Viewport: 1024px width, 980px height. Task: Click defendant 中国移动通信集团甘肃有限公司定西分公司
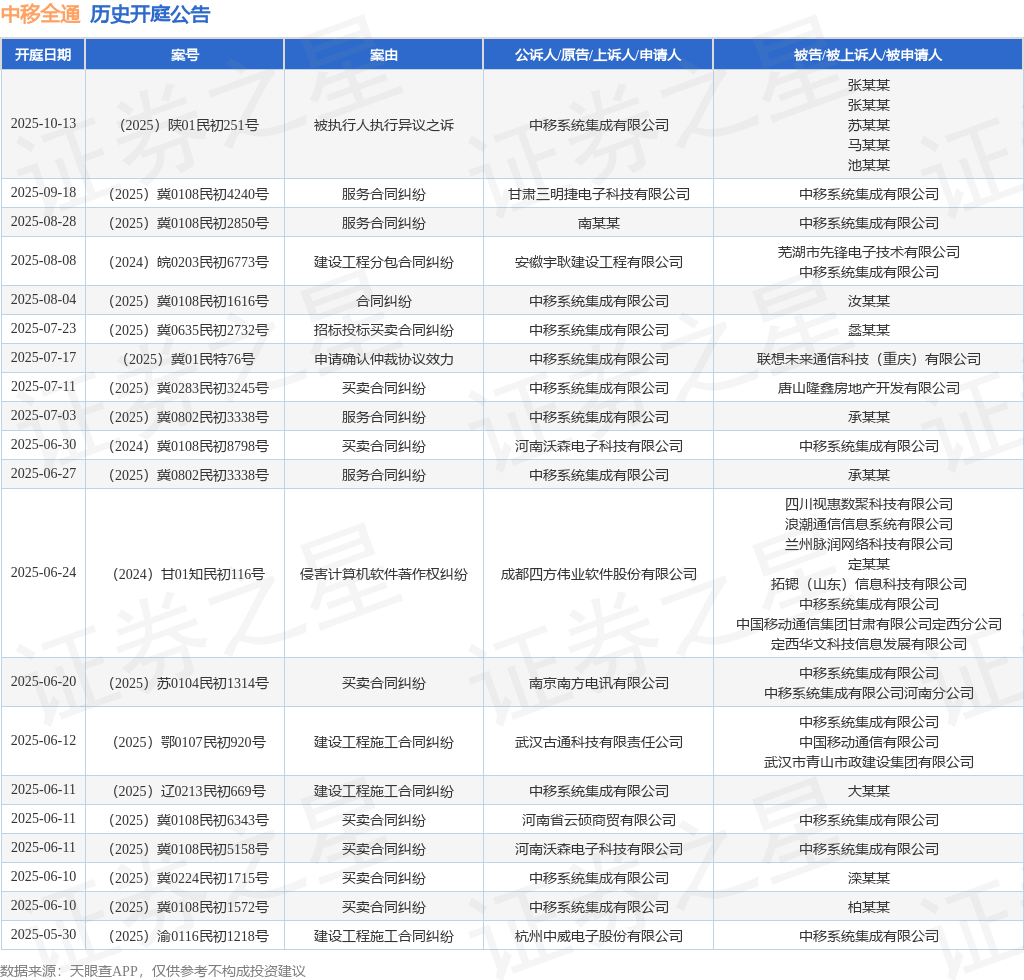click(x=869, y=625)
